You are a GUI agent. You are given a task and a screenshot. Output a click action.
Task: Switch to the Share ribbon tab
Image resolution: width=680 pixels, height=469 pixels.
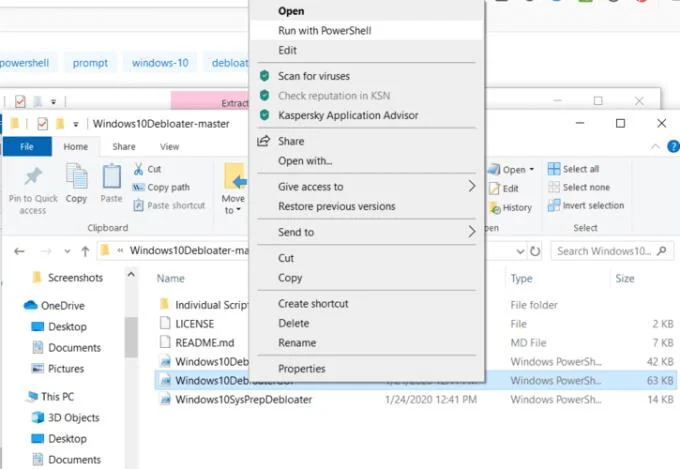(x=124, y=147)
